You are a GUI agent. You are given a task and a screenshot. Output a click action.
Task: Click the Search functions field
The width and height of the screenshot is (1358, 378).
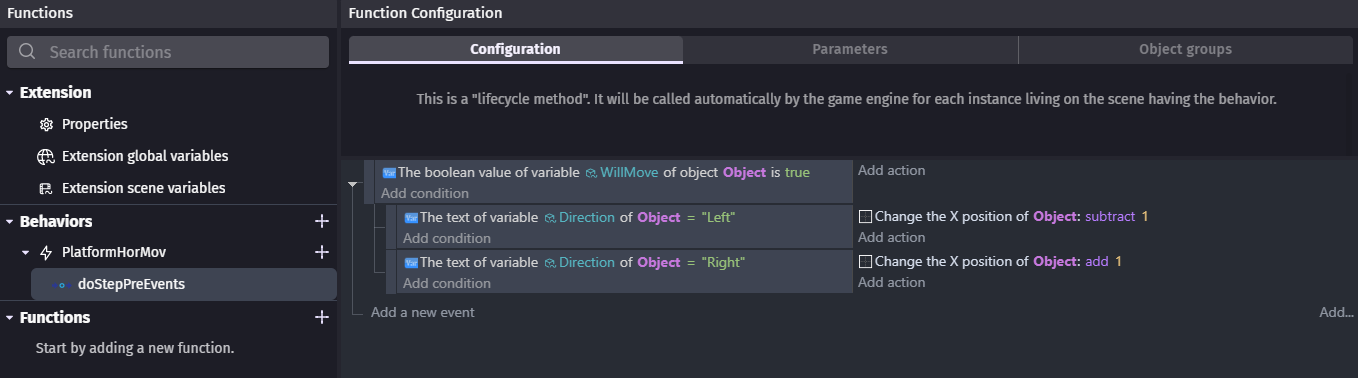(168, 52)
